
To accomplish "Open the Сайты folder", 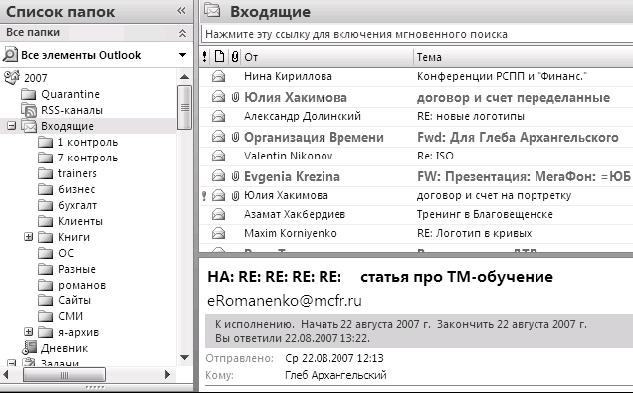I will [74, 300].
